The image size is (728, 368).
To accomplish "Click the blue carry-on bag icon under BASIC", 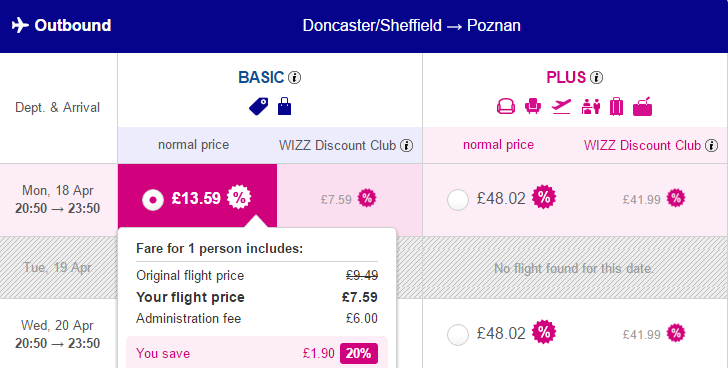I will tap(285, 106).
